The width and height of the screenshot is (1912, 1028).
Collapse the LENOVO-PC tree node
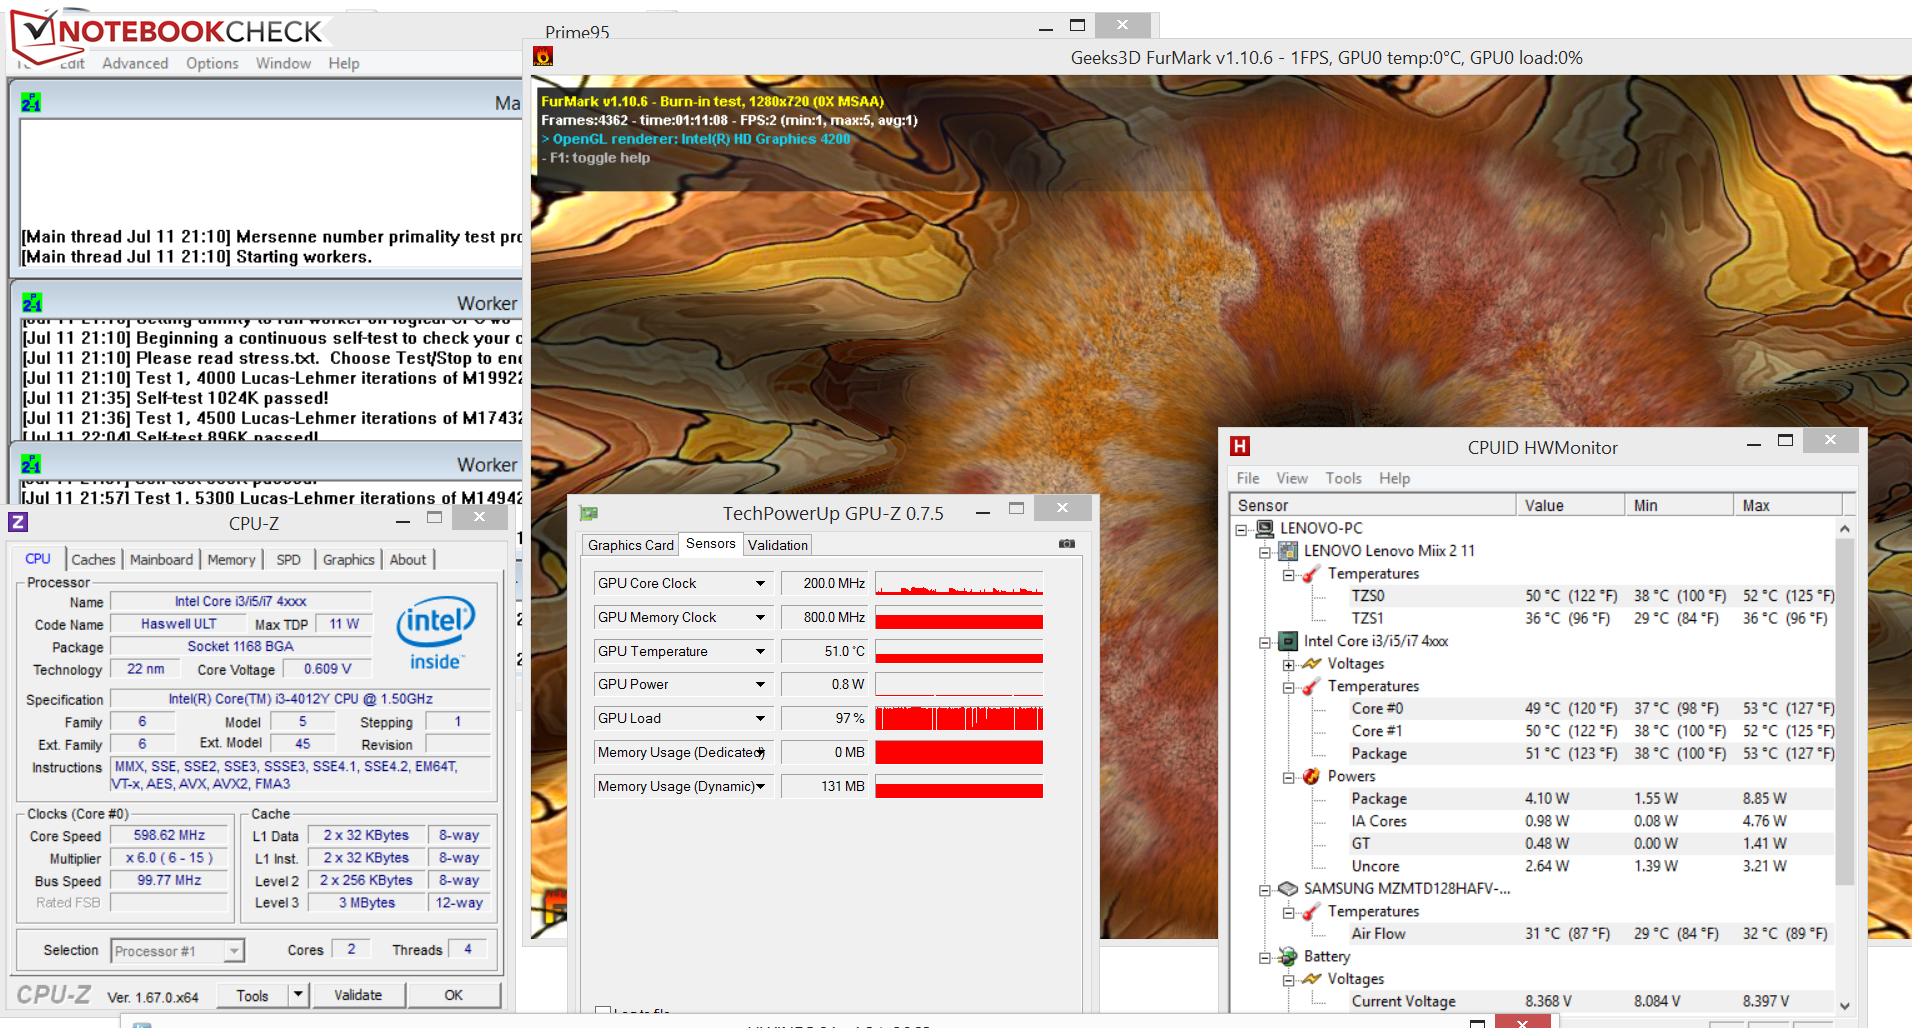click(1241, 530)
